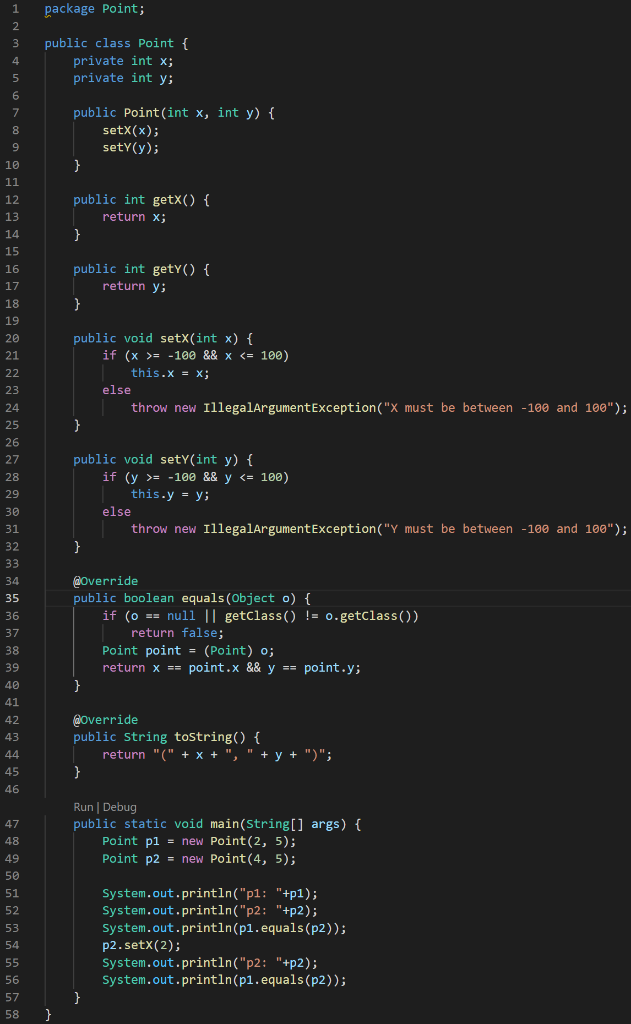The height and width of the screenshot is (1024, 631).
Task: Click 'point.y' in the equals return
Action: [329, 668]
